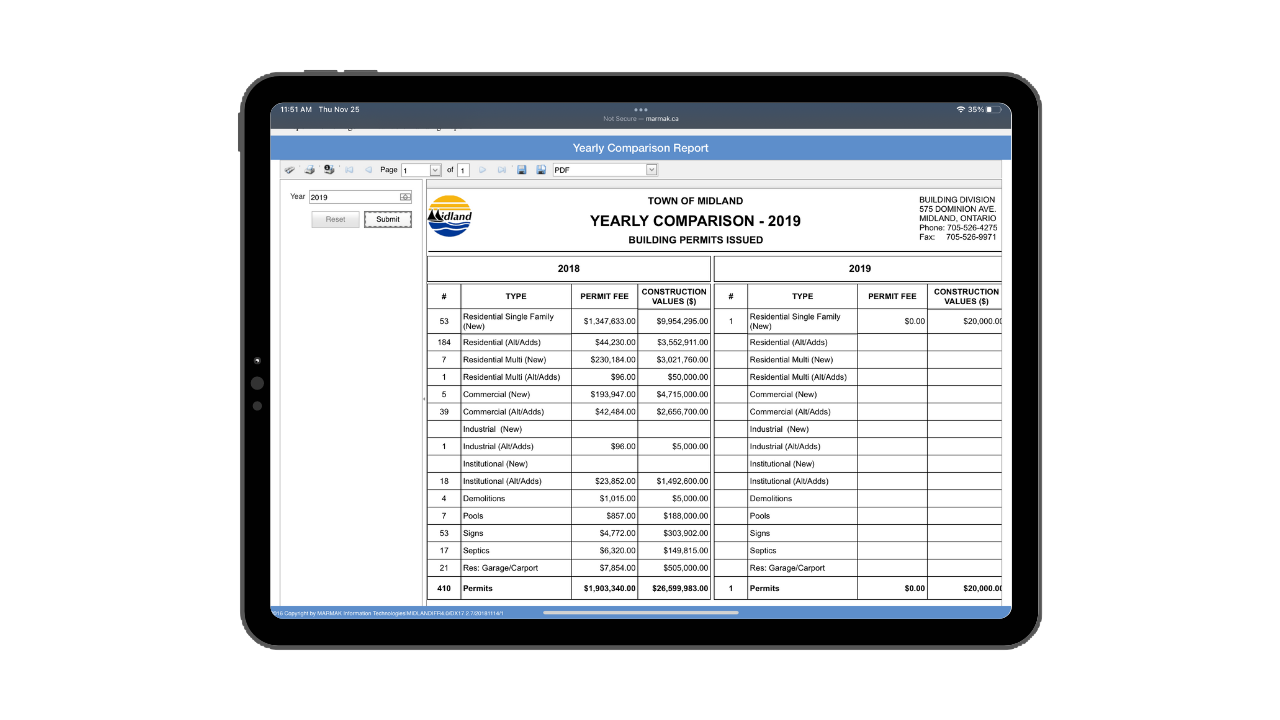Click the Reset button

pyautogui.click(x=336, y=219)
